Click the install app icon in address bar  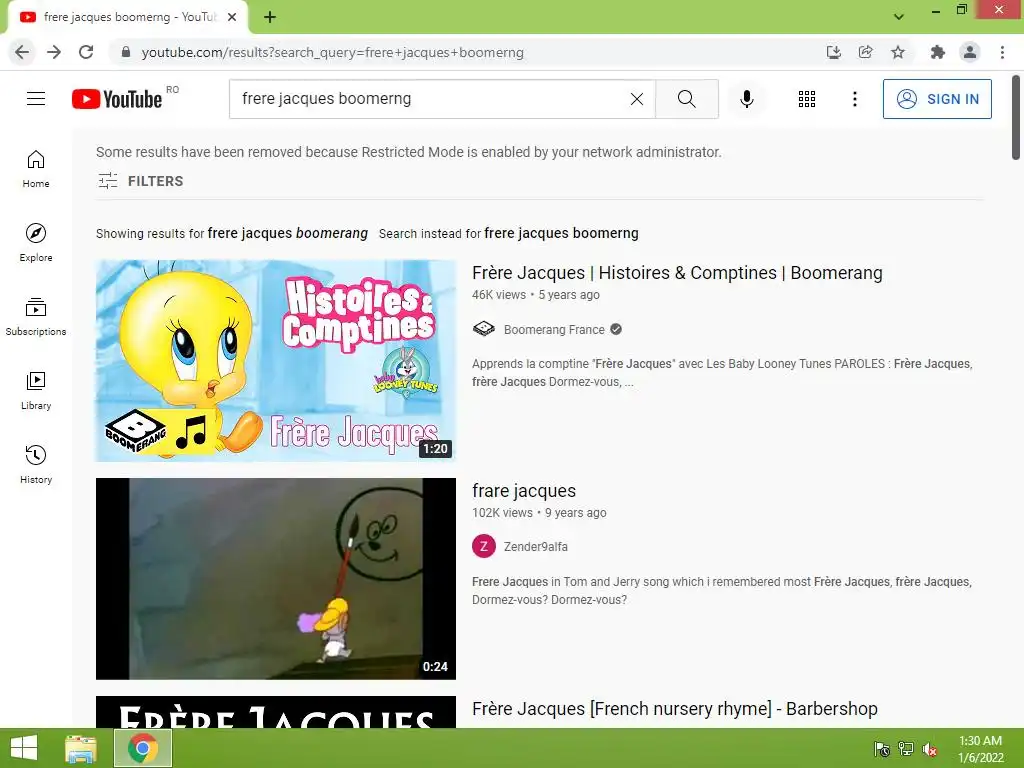click(x=833, y=52)
